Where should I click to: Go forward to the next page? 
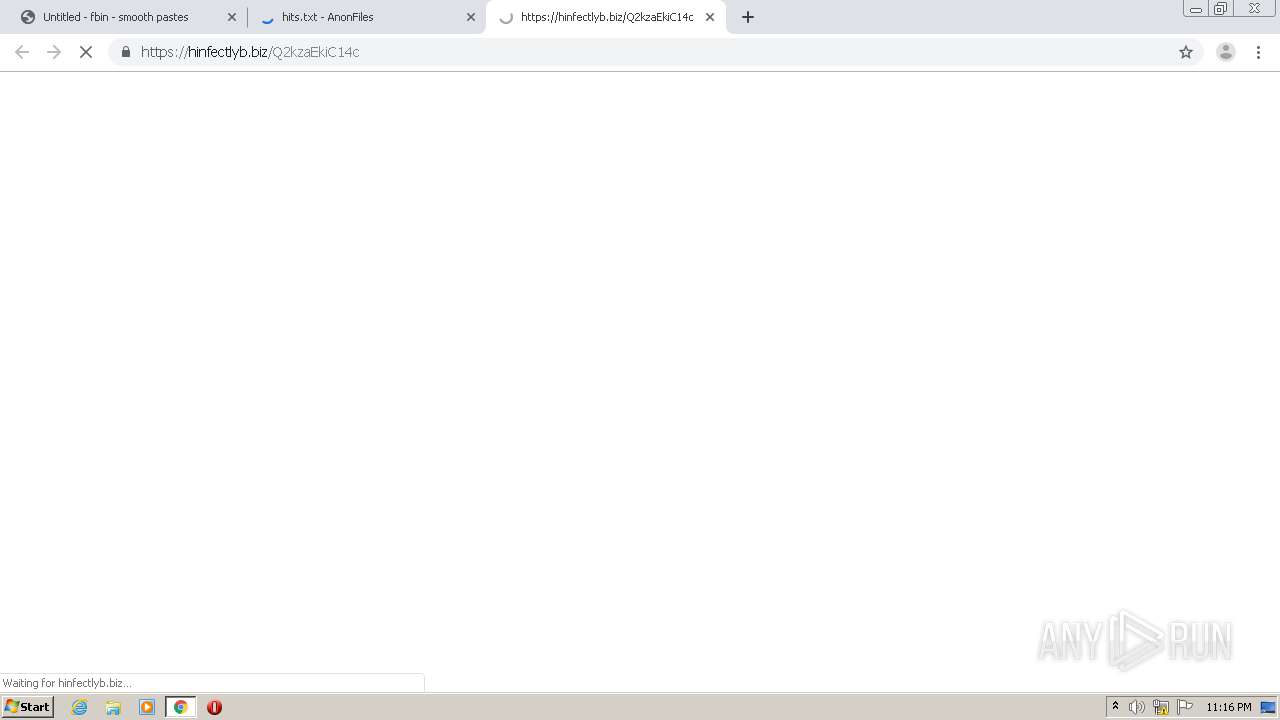pyautogui.click(x=54, y=52)
